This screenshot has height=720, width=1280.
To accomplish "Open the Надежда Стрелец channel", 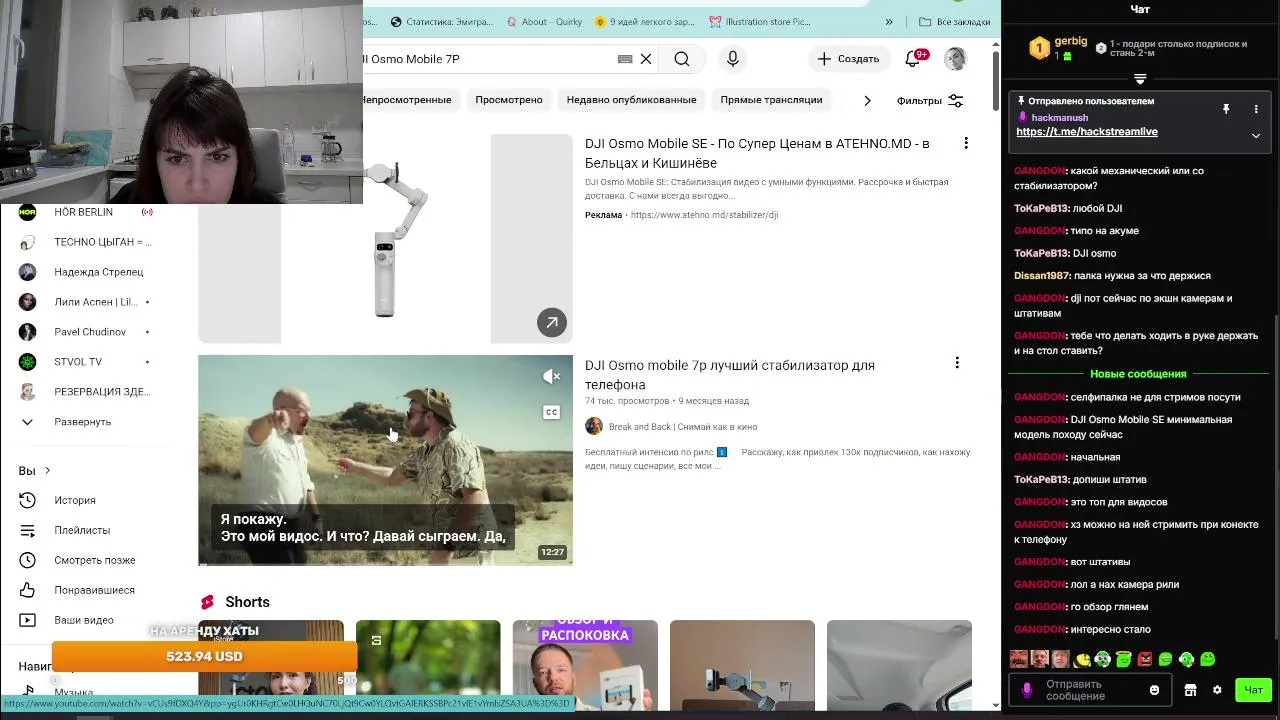I will (x=98, y=272).
